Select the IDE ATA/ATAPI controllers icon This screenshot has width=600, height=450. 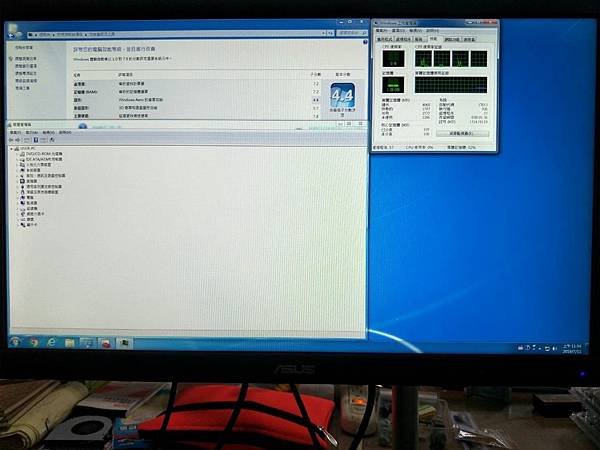click(23, 159)
